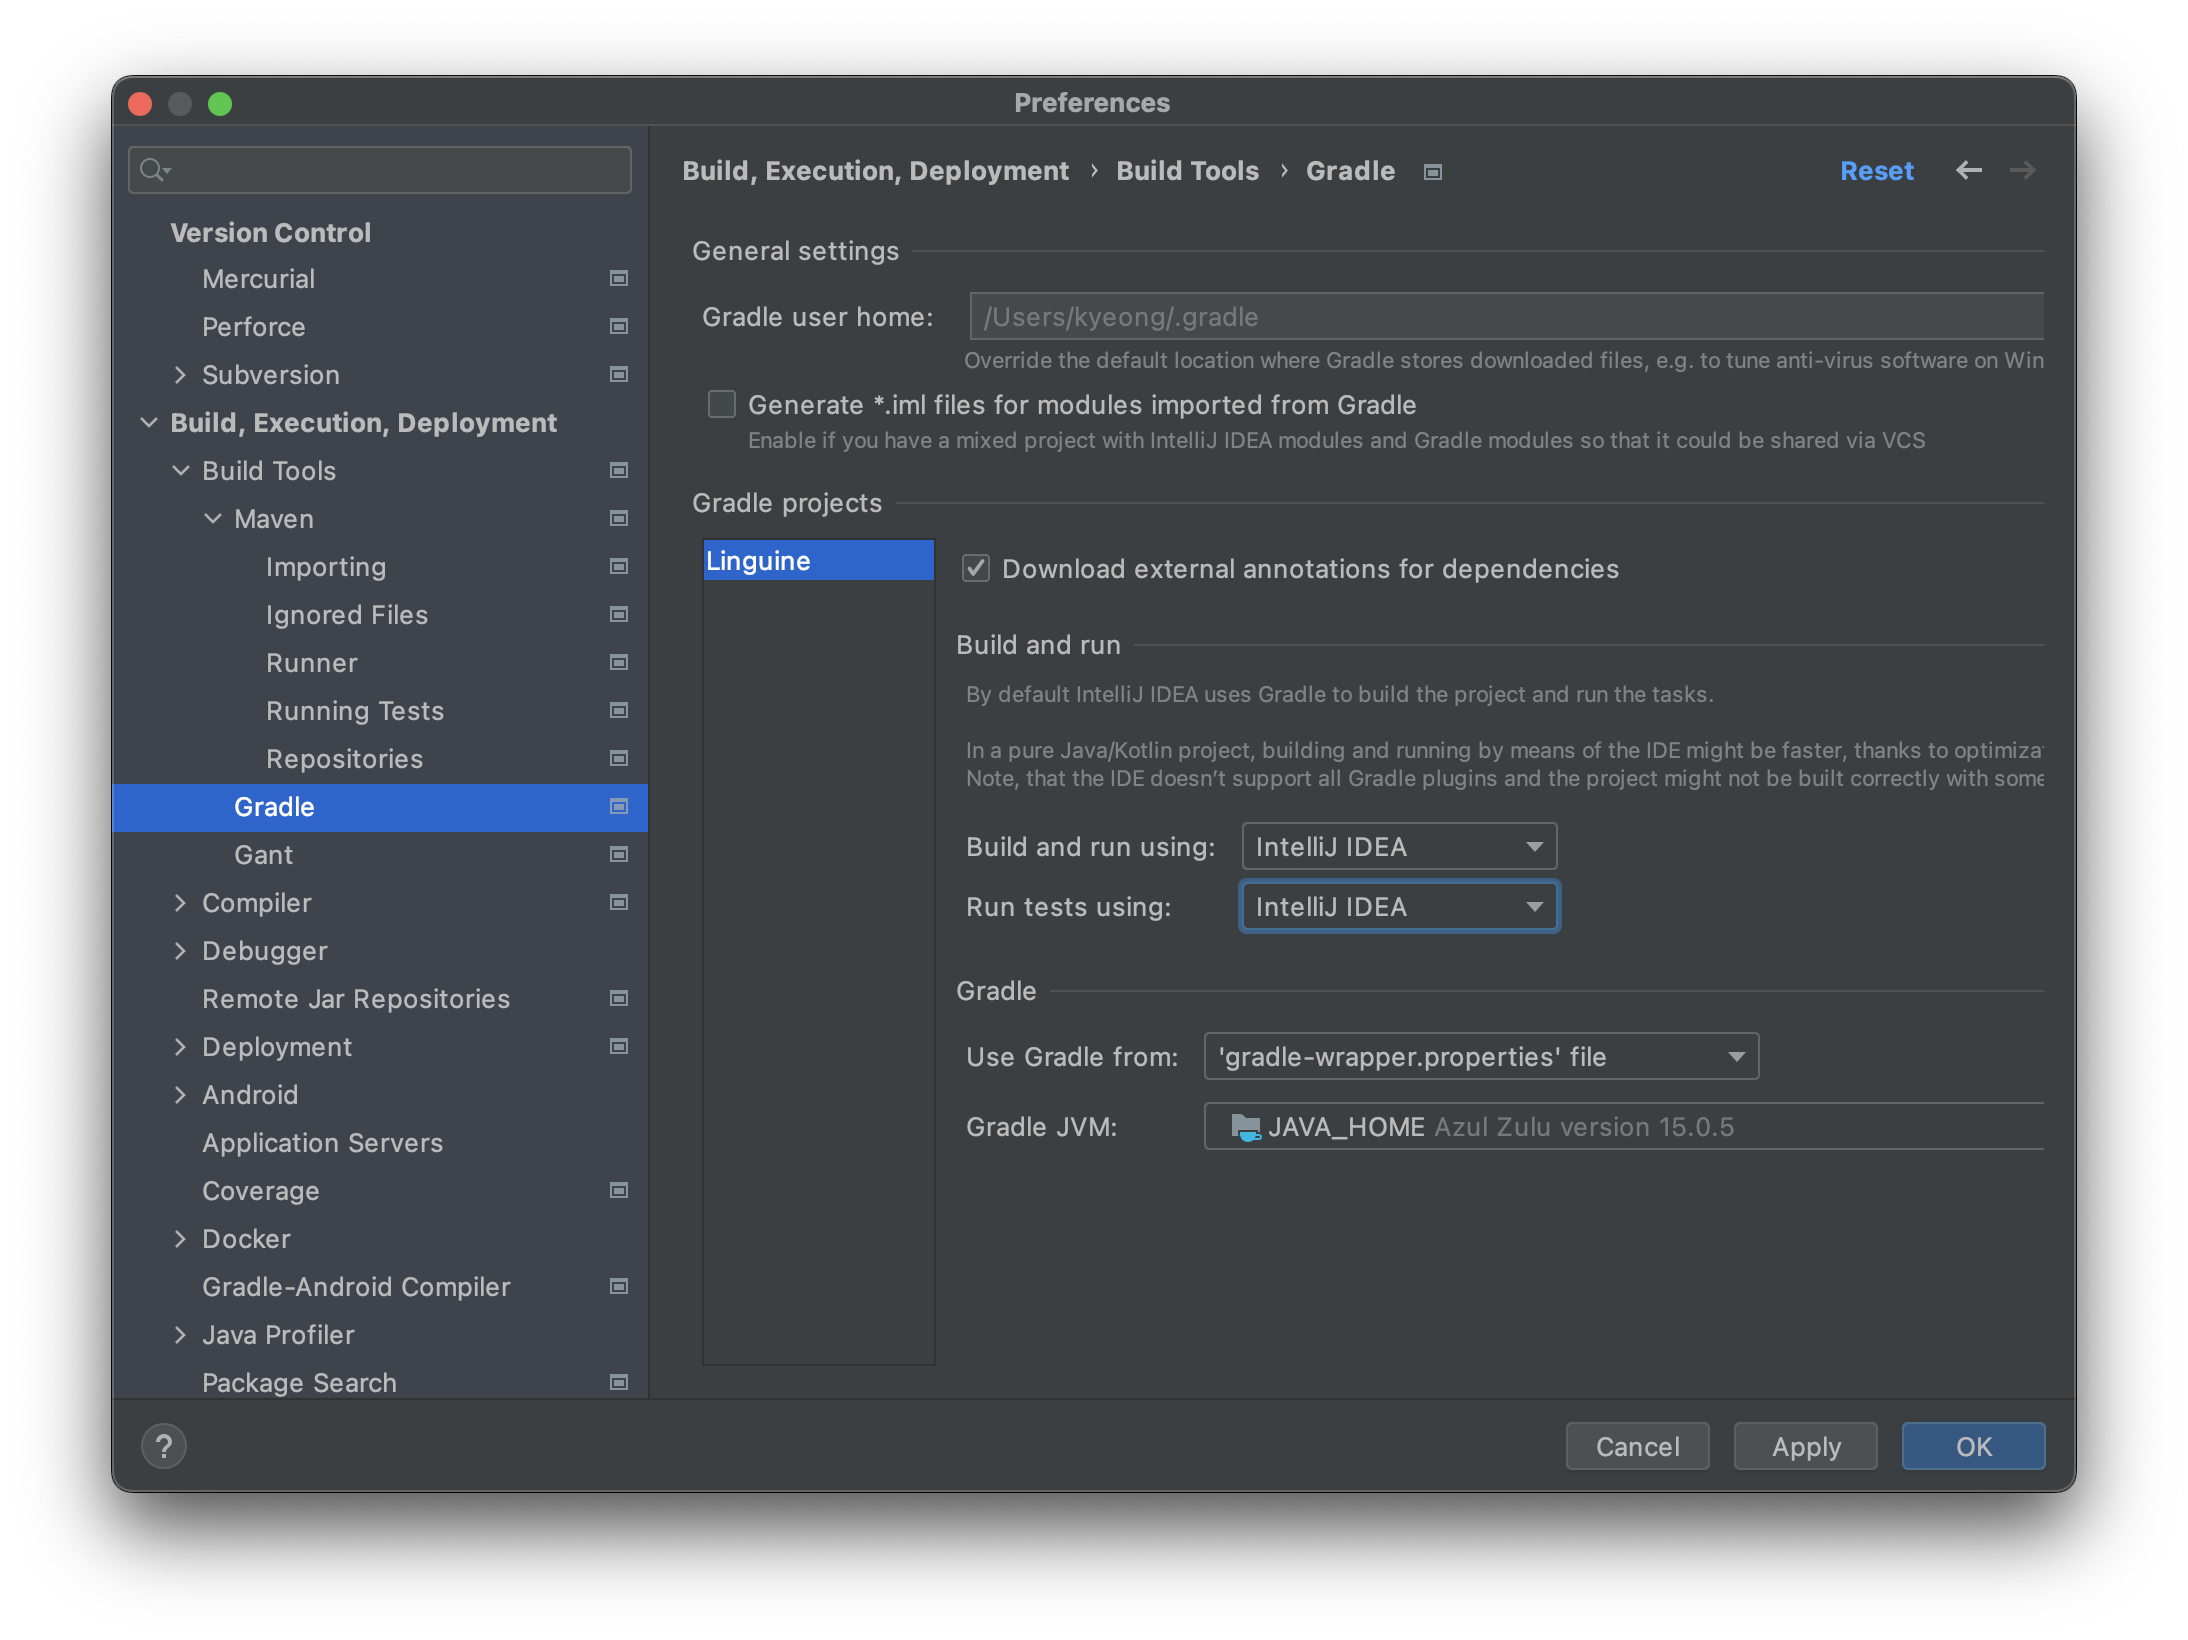The height and width of the screenshot is (1640, 2188).
Task: Click project-level icon beside Remote Jar Repositories
Action: click(619, 999)
